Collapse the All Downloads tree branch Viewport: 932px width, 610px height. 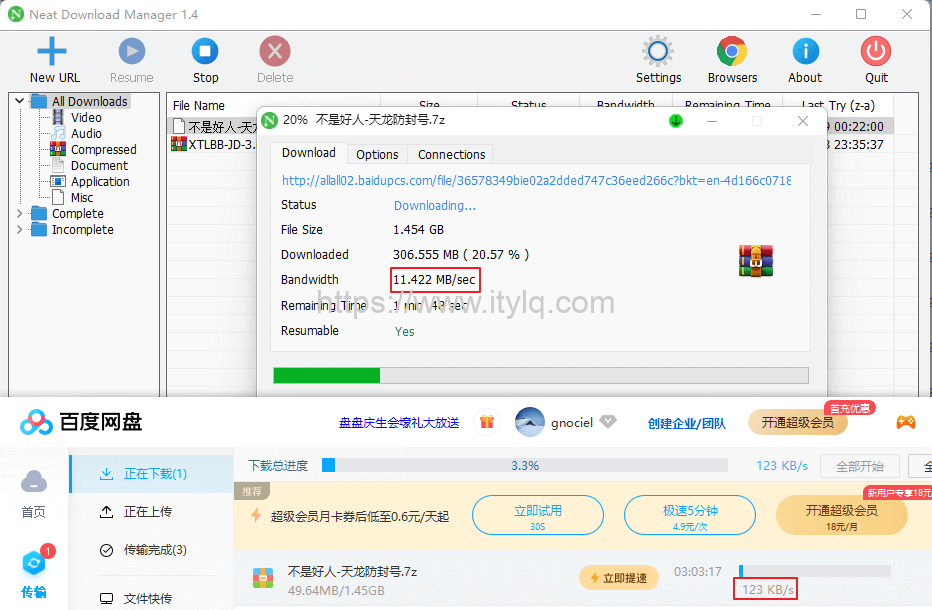pos(19,100)
